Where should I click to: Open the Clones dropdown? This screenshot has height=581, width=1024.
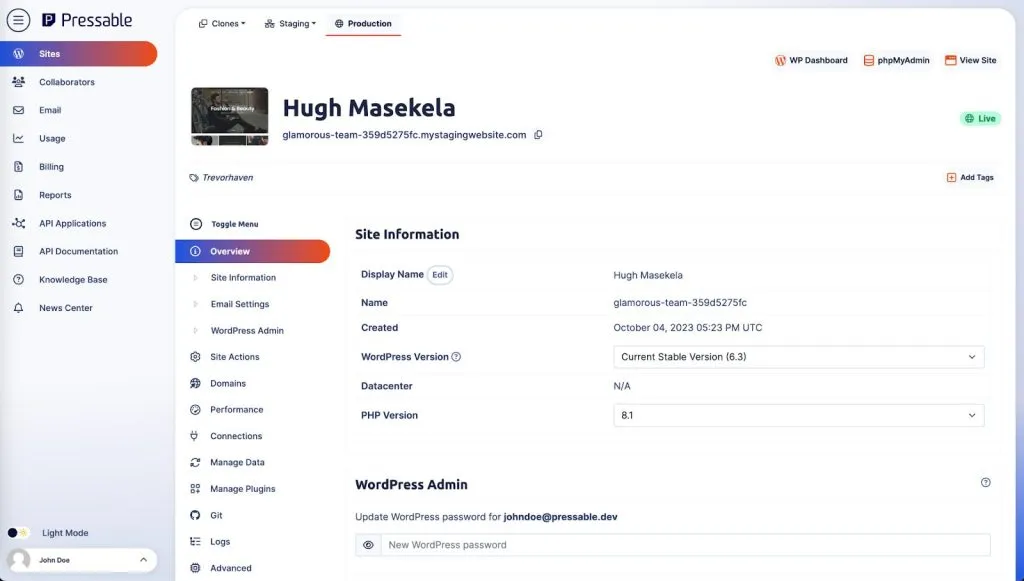pyautogui.click(x=222, y=24)
